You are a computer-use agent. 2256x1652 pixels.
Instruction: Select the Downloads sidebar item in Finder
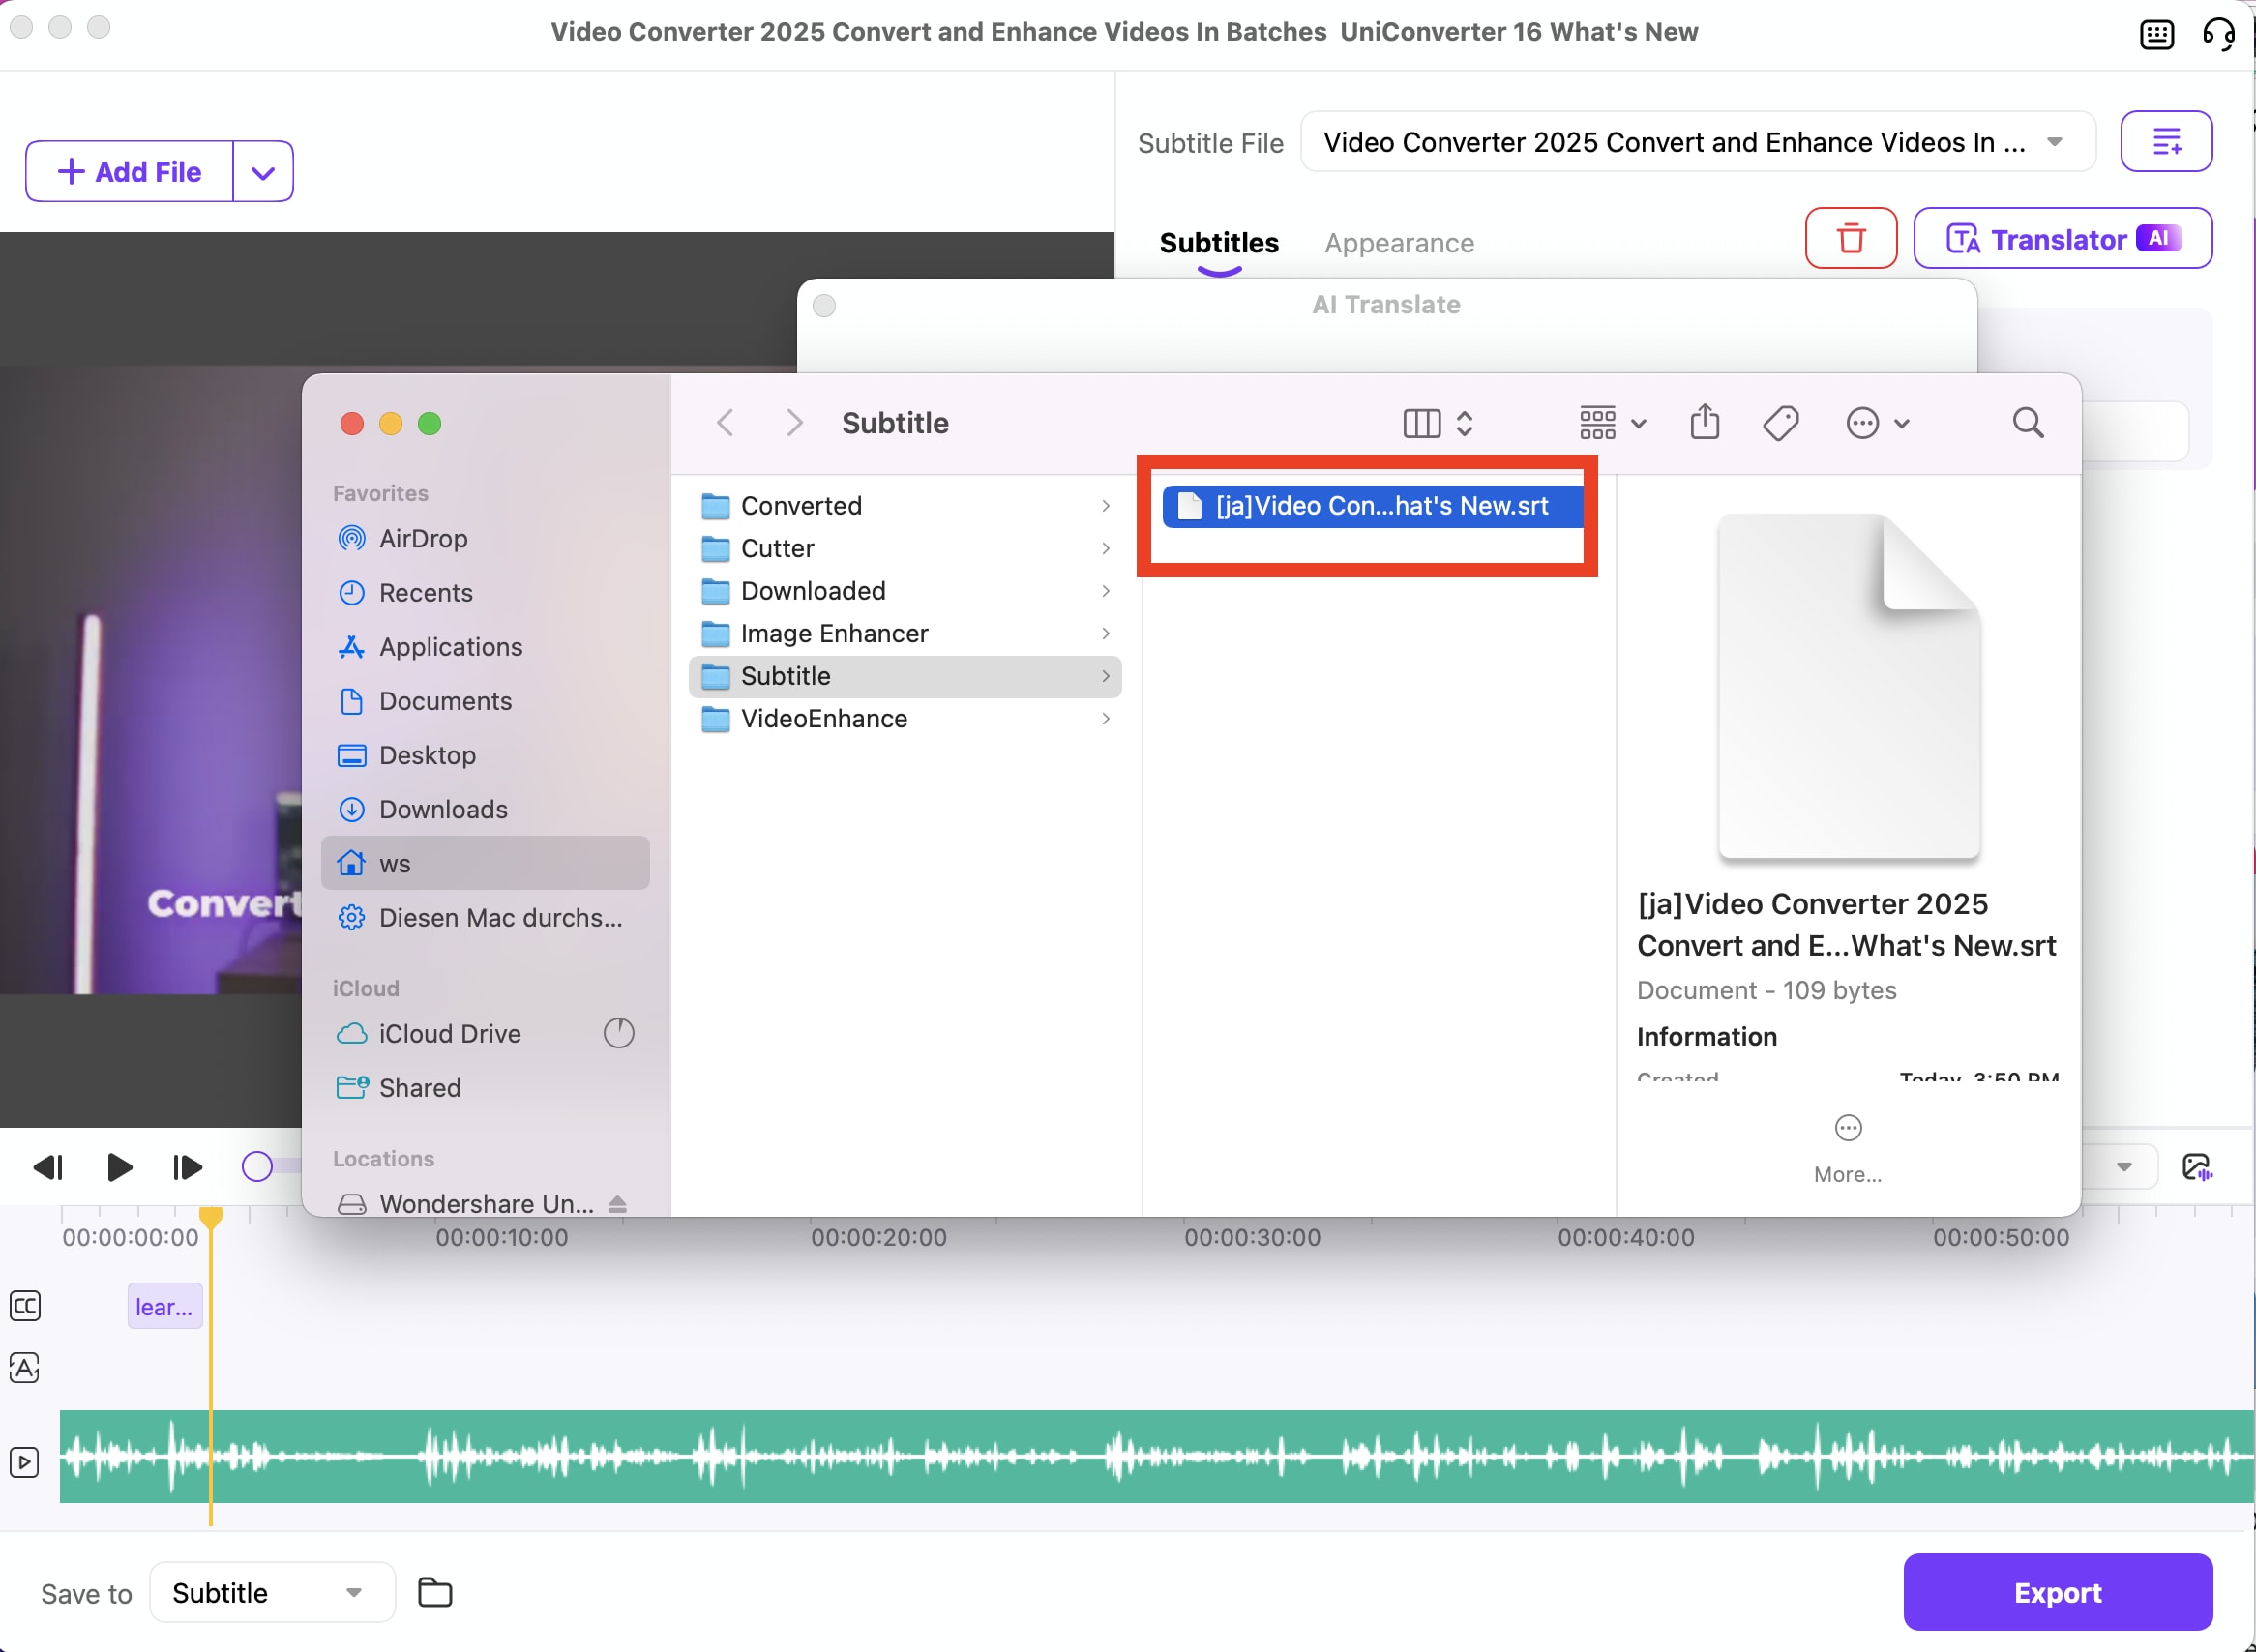[443, 809]
